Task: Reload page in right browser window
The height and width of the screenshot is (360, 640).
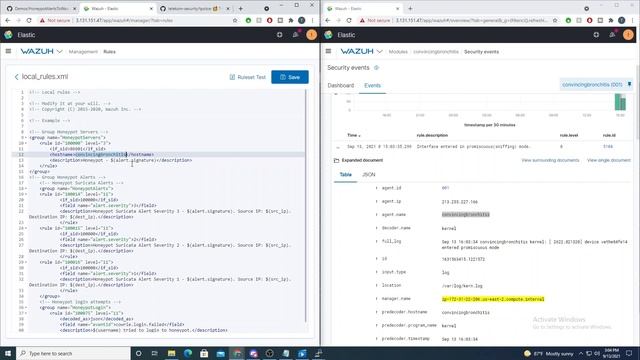Action: click(349, 20)
